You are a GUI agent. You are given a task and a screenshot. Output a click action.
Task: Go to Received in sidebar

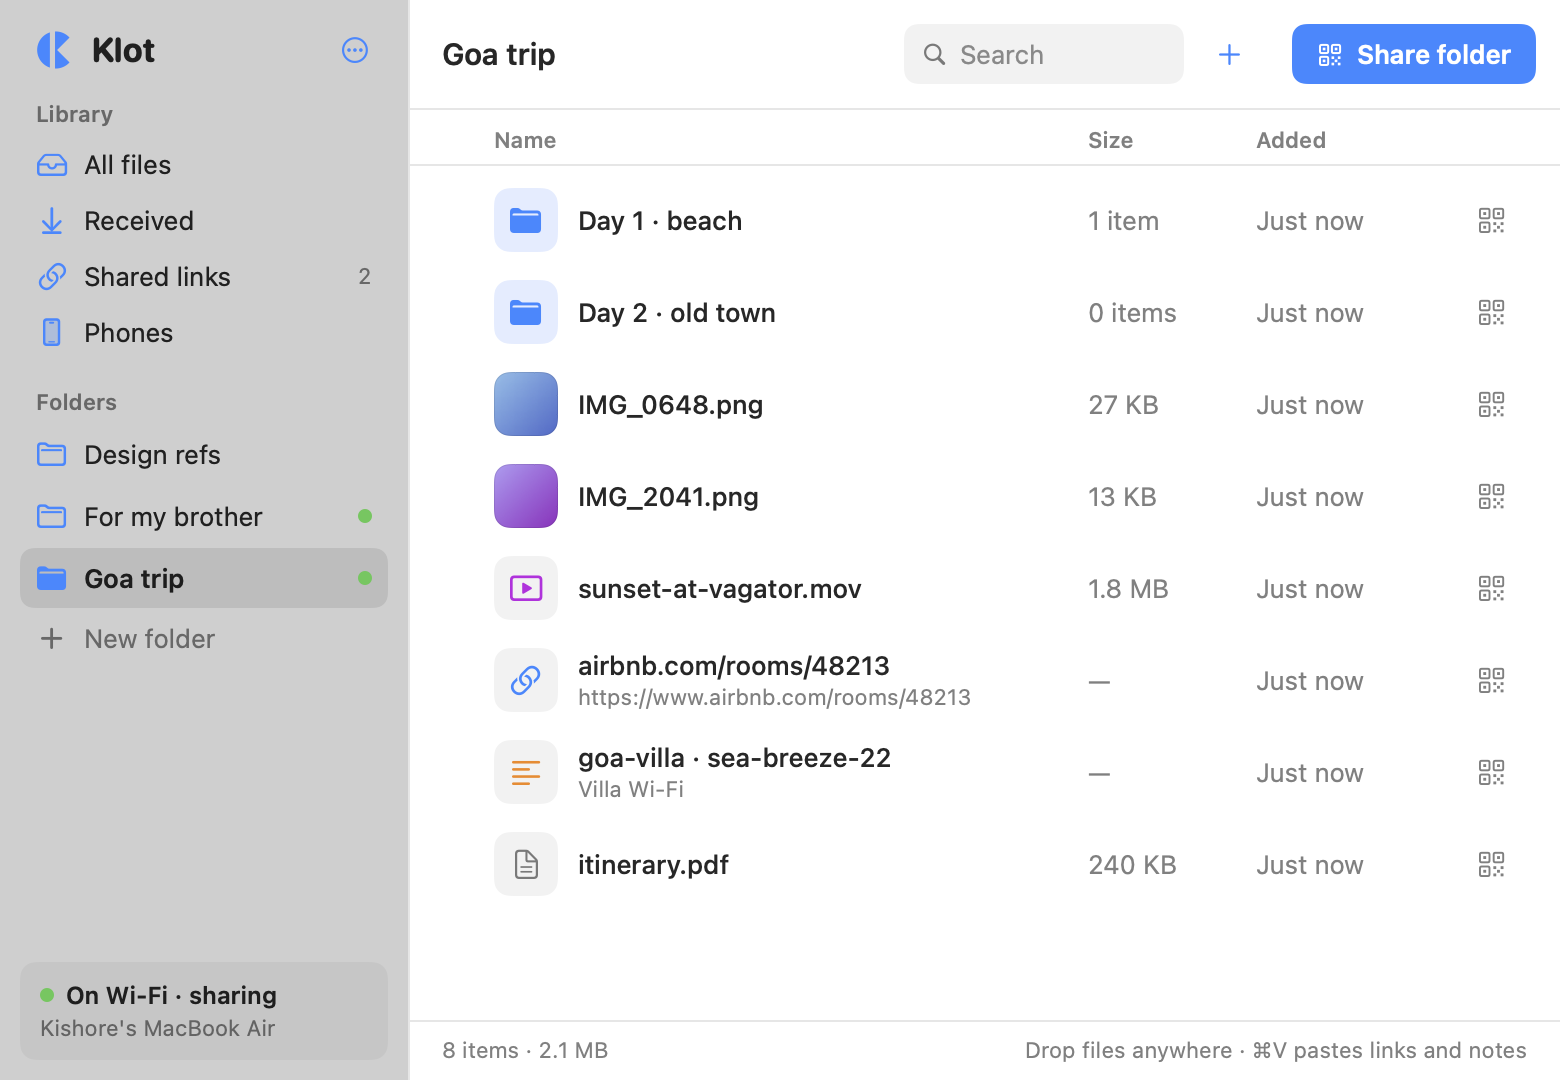tap(204, 221)
